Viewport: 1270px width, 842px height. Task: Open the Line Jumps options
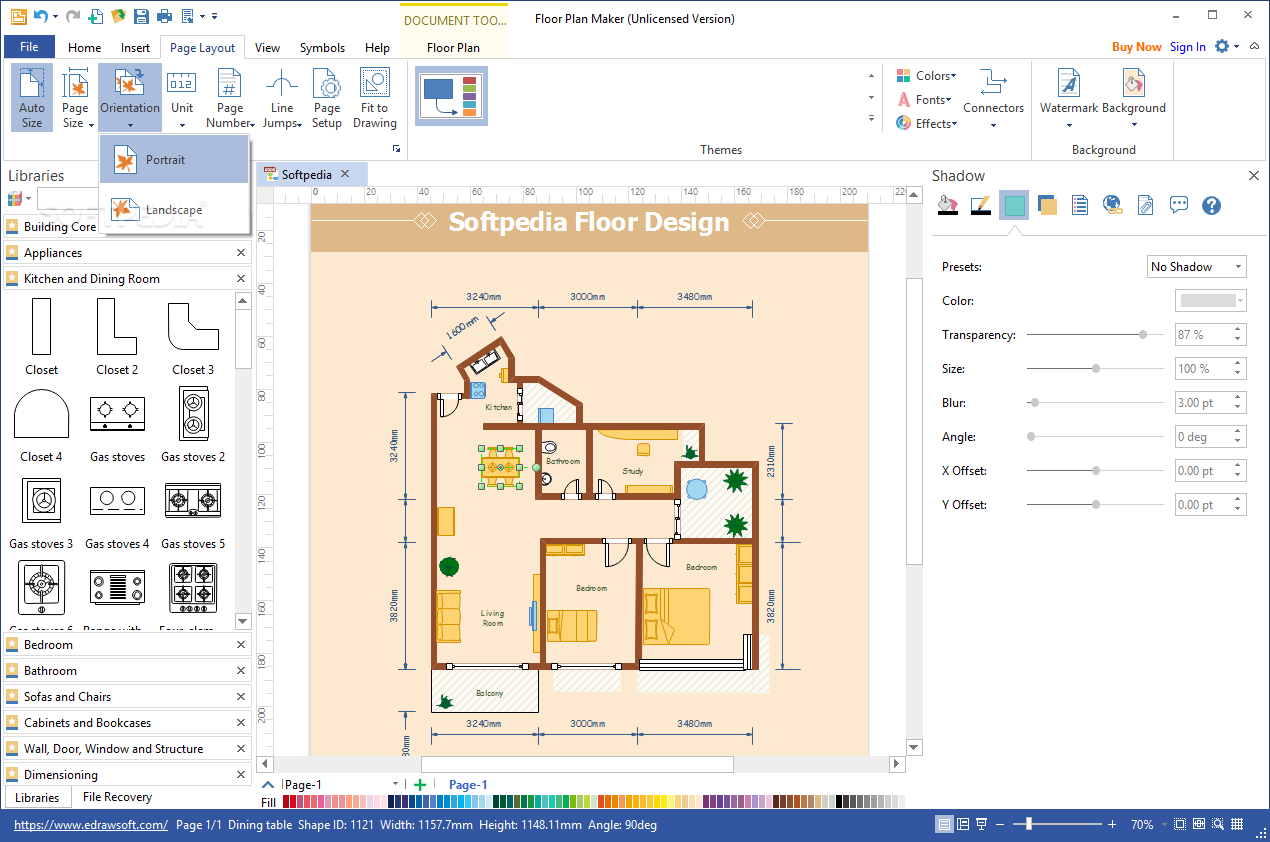click(x=282, y=98)
